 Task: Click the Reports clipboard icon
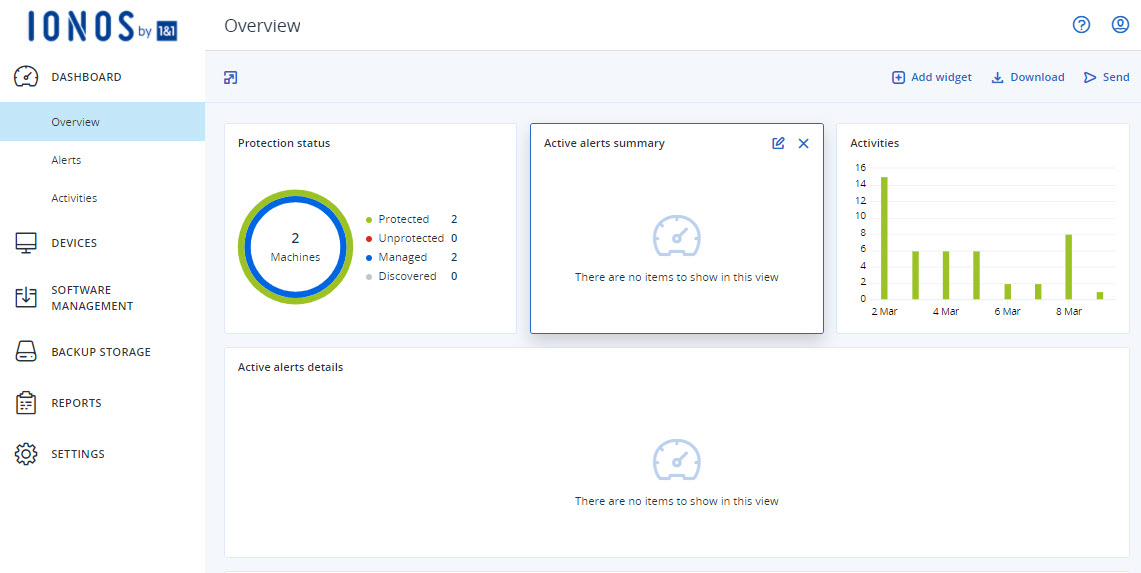coord(26,403)
